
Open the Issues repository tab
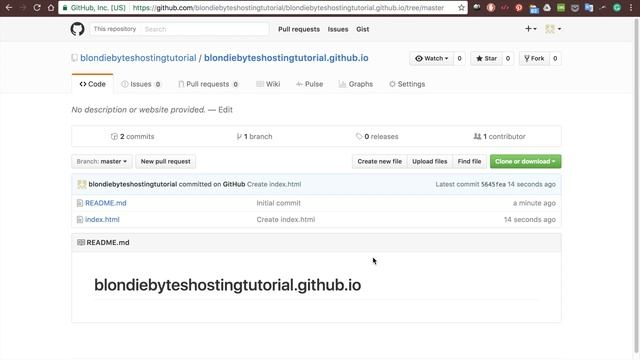(141, 84)
